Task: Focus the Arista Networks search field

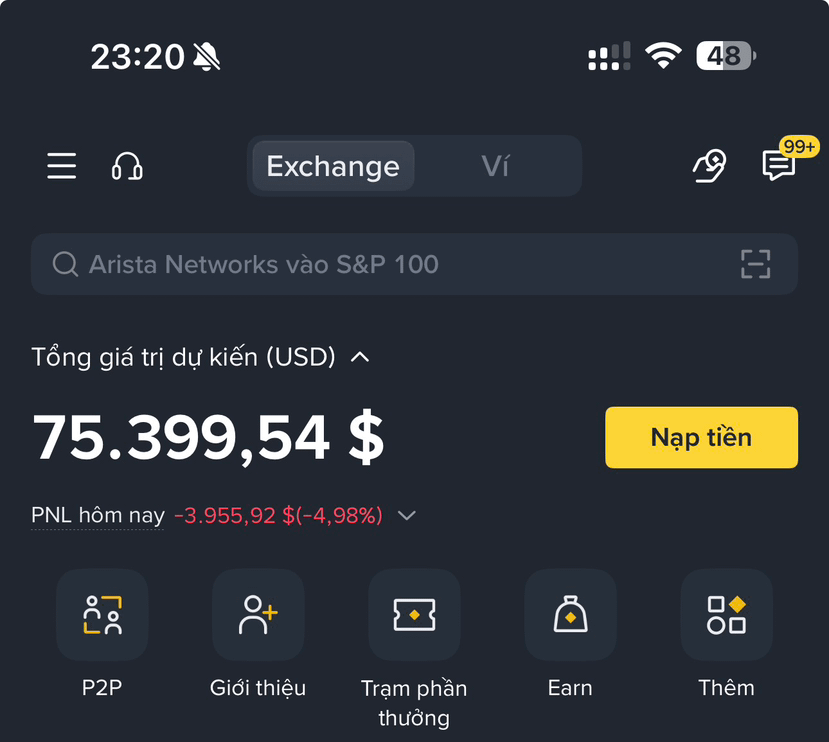Action: [x=414, y=264]
